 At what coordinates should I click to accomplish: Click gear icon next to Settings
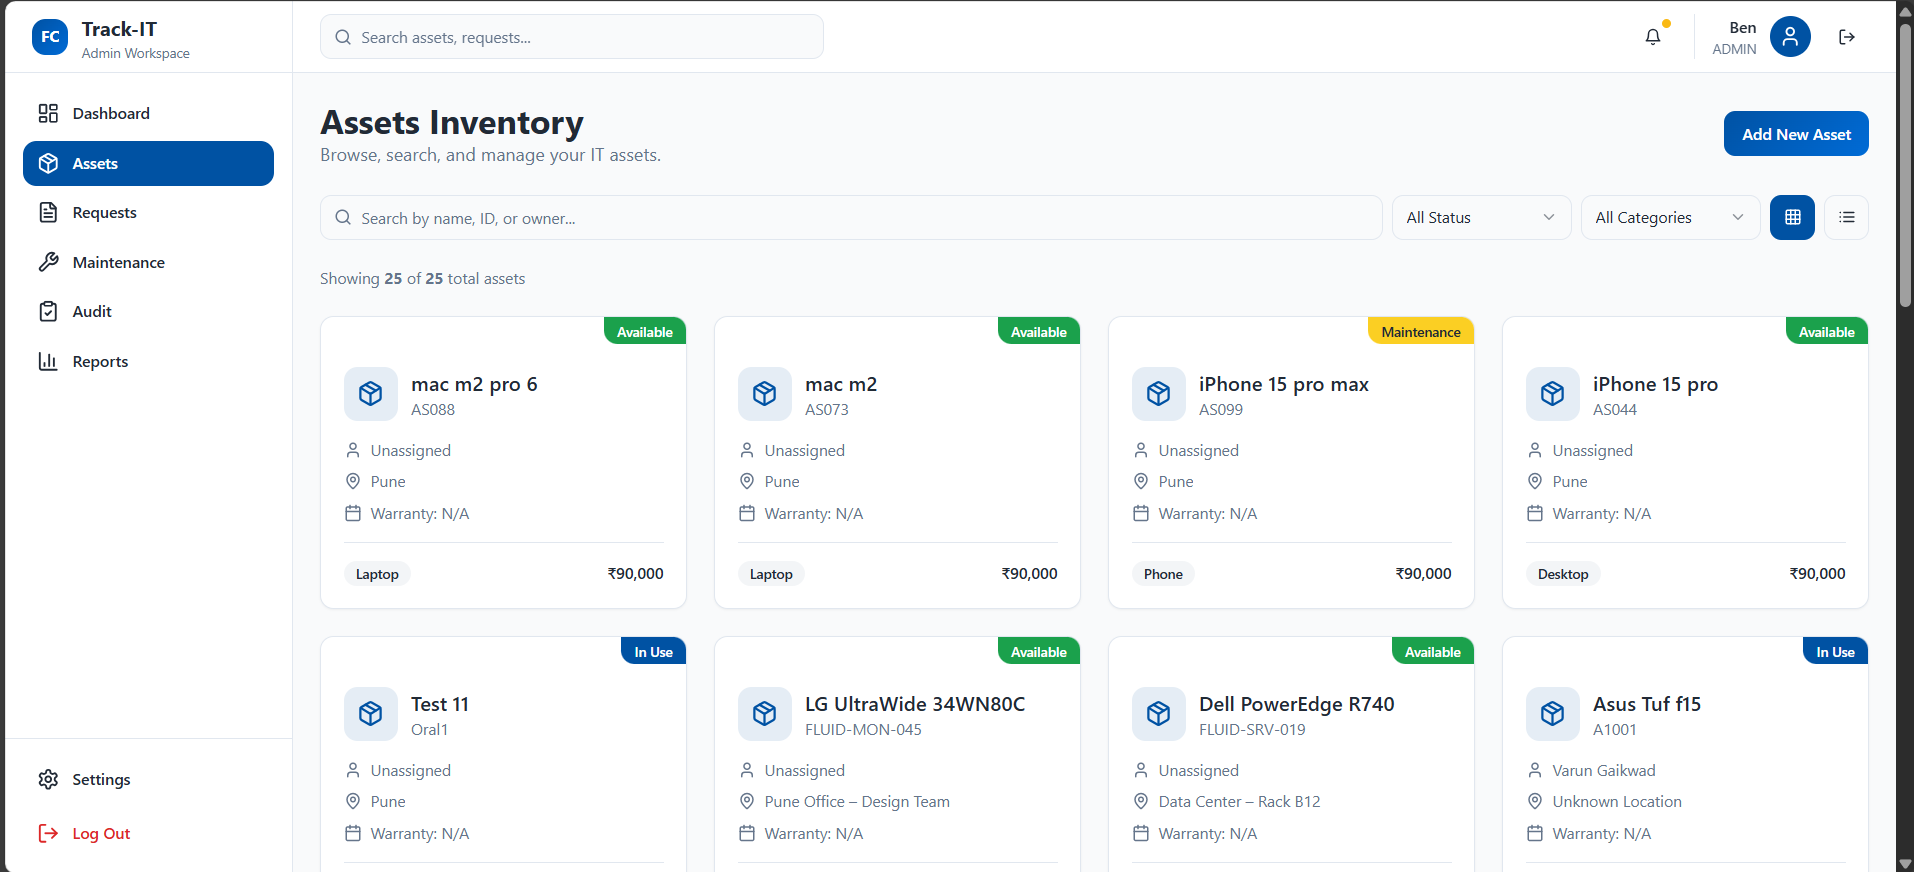(48, 779)
